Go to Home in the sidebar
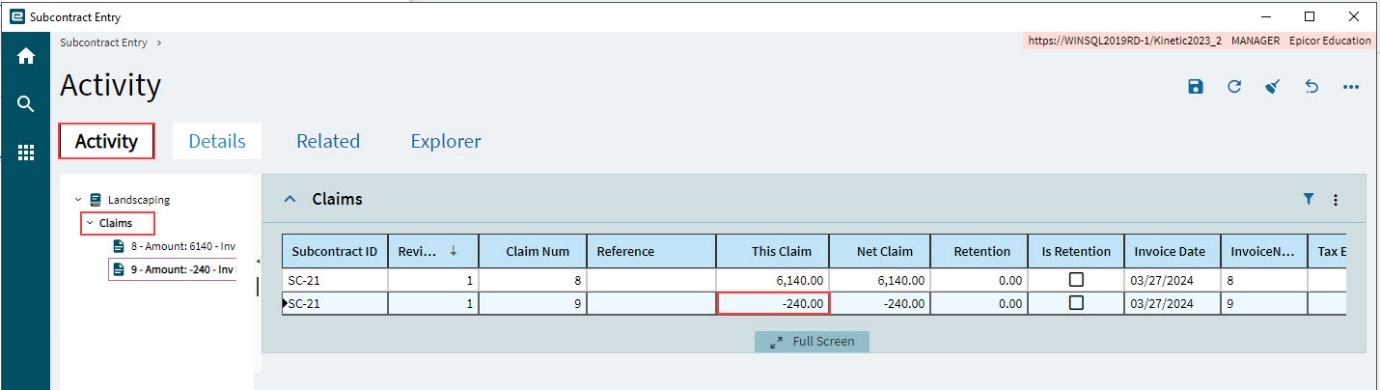This screenshot has height=390, width=1380. click(x=26, y=57)
